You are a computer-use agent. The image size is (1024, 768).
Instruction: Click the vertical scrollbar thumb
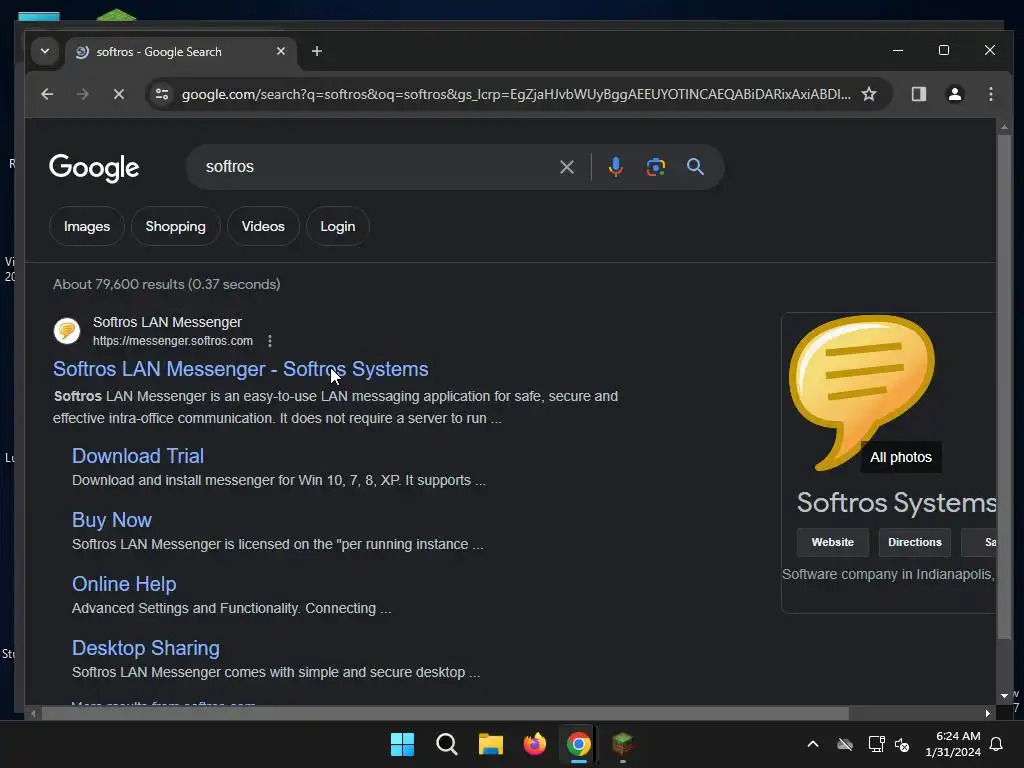click(1004, 387)
